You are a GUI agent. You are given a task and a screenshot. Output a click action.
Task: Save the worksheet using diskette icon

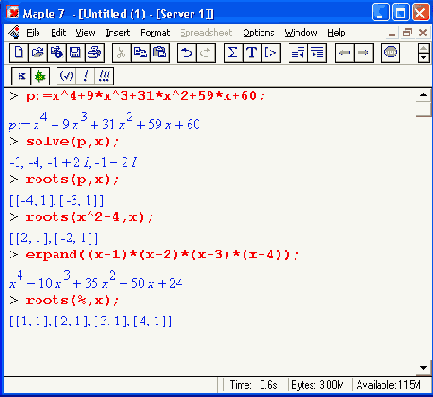coord(76,53)
